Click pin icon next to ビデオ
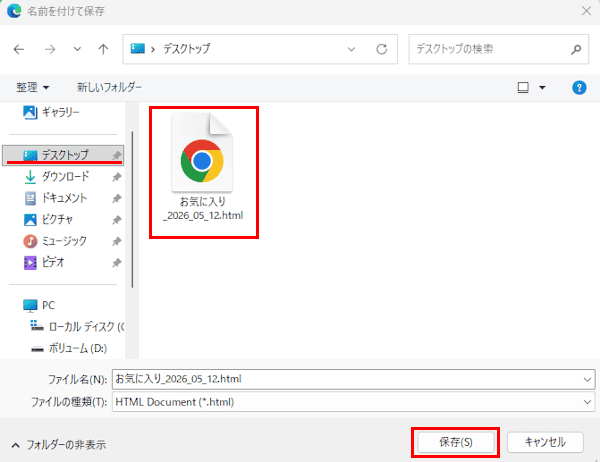The height and width of the screenshot is (462, 600). point(117,262)
